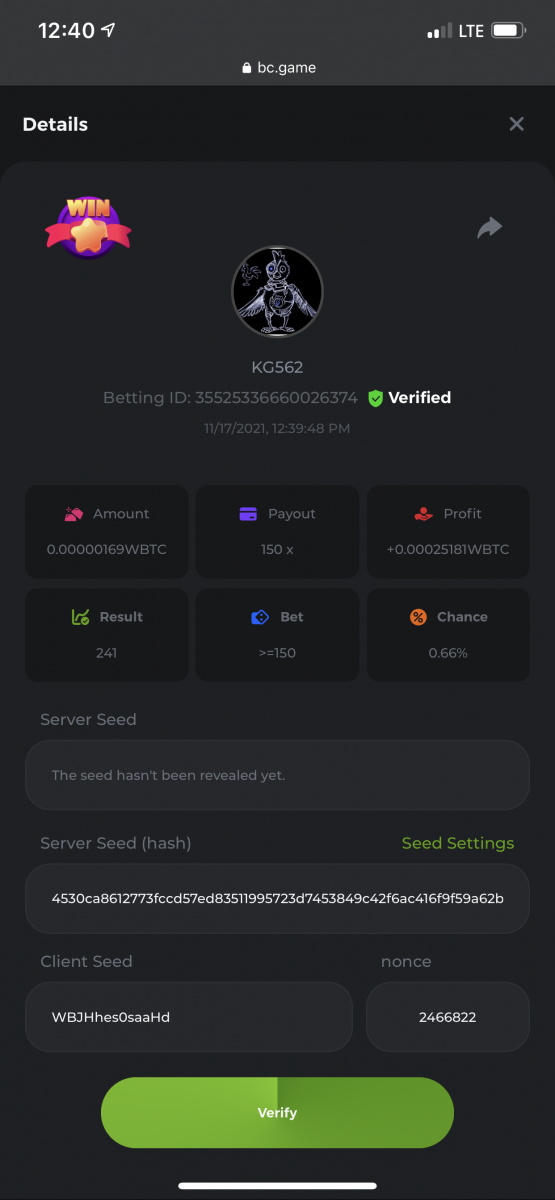Viewport: 555px width, 1200px height.
Task: Tap the bc.game address bar
Action: tap(278, 68)
